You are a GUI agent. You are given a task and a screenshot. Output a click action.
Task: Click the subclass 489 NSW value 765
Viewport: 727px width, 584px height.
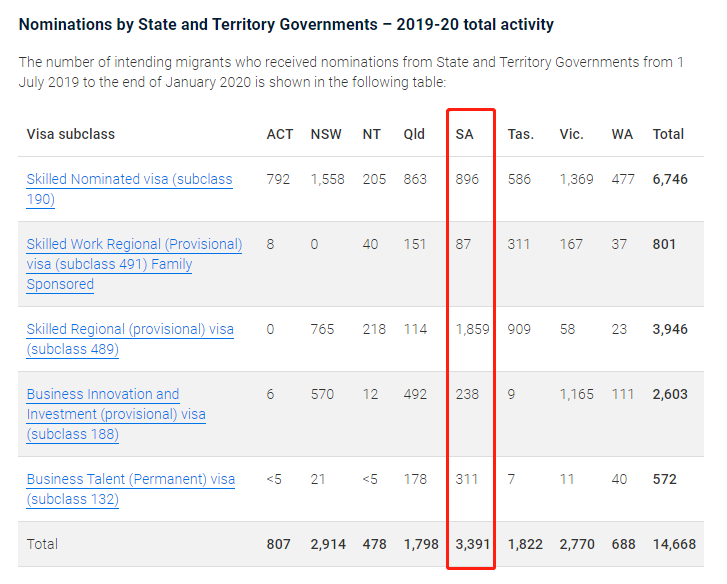coord(322,329)
